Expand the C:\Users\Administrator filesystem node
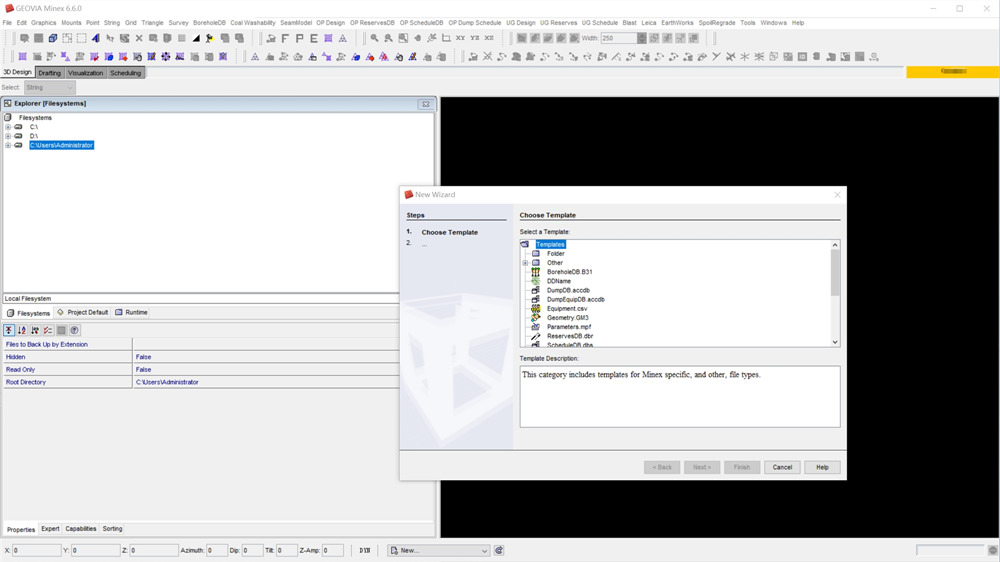The height and width of the screenshot is (562, 1000). (x=8, y=145)
